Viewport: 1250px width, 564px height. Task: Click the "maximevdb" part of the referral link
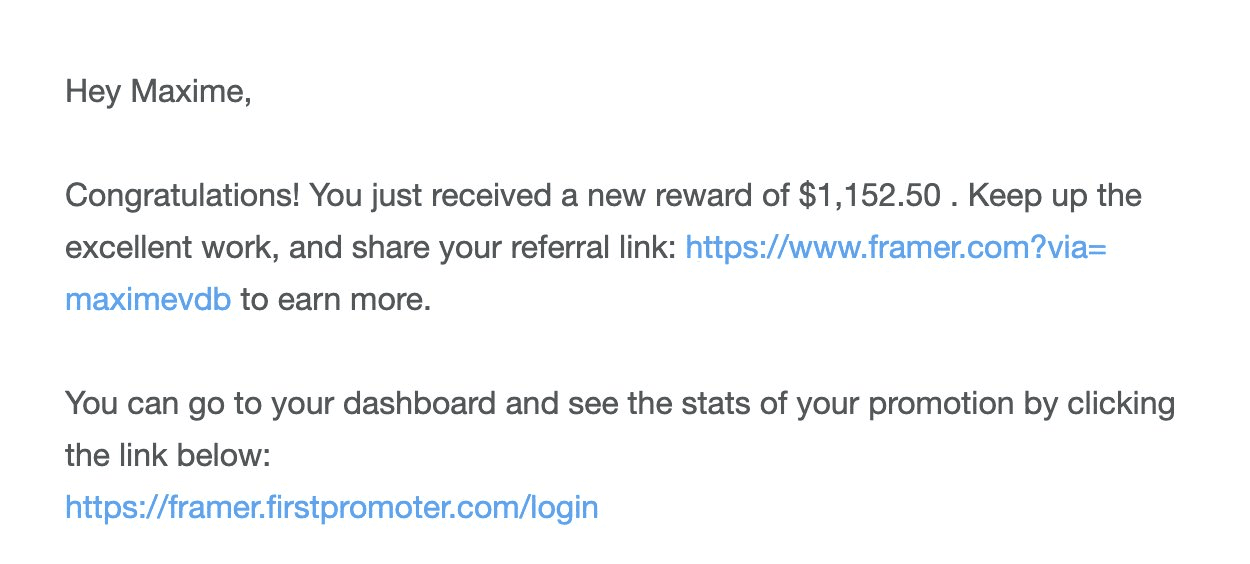[x=148, y=300]
